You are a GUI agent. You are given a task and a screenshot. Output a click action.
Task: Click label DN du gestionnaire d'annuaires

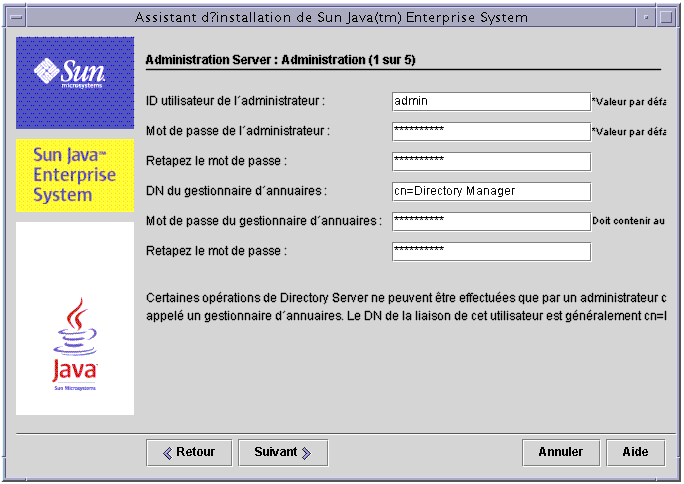(x=236, y=191)
